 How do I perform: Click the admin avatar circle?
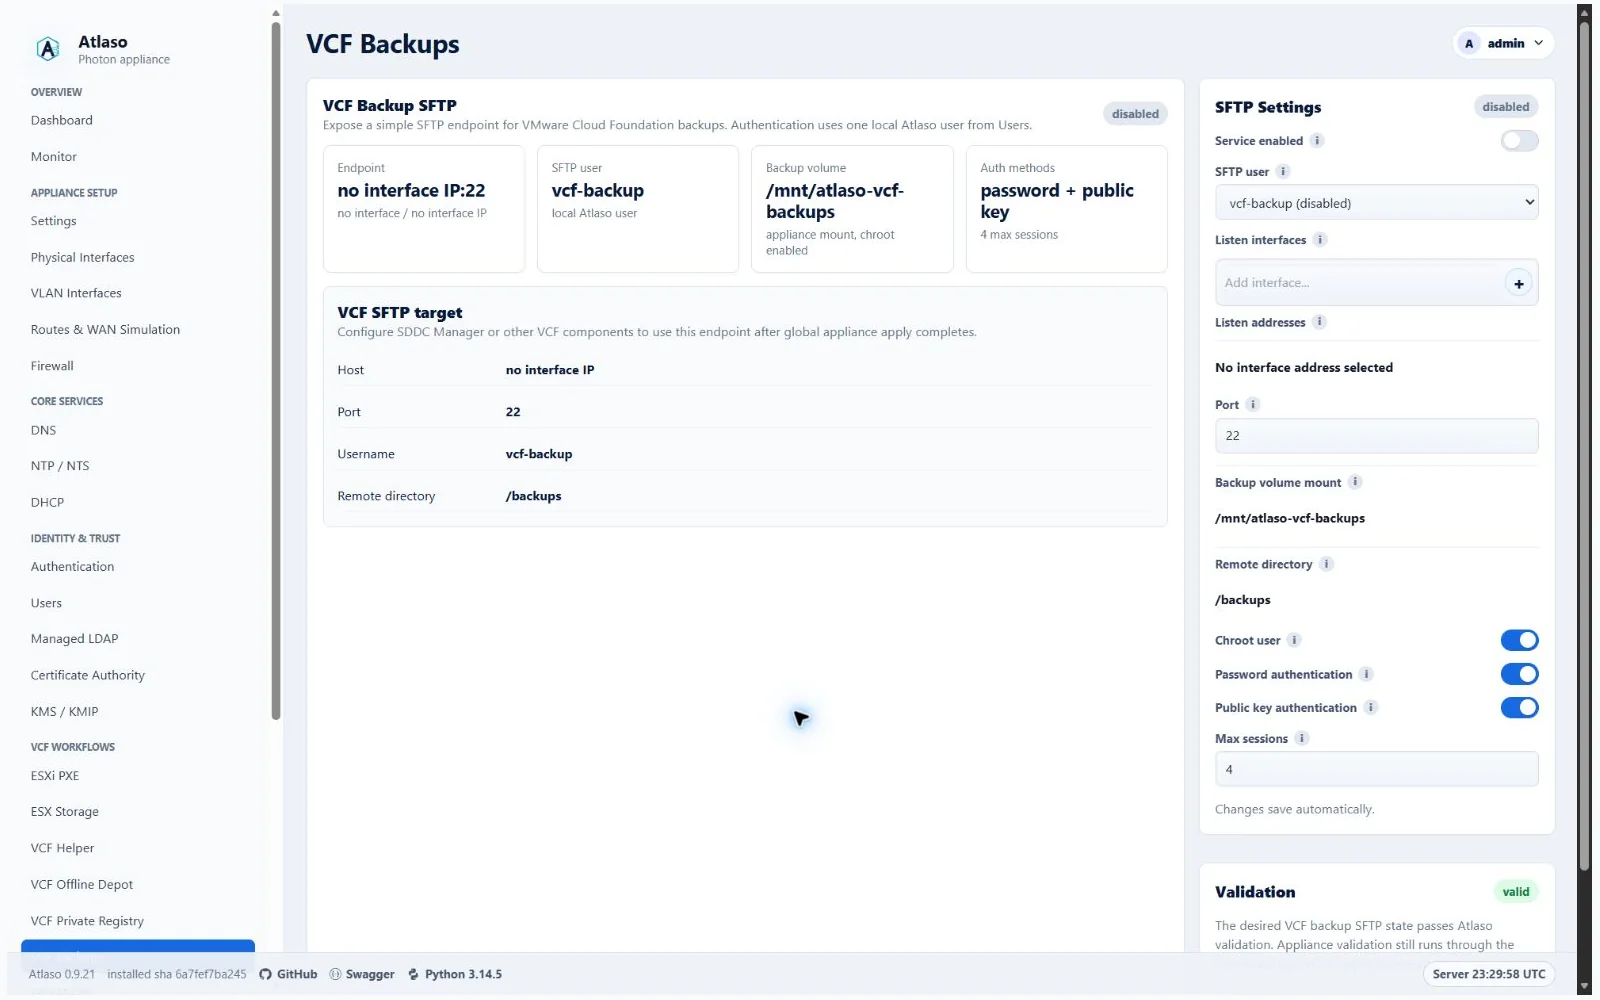point(1469,43)
